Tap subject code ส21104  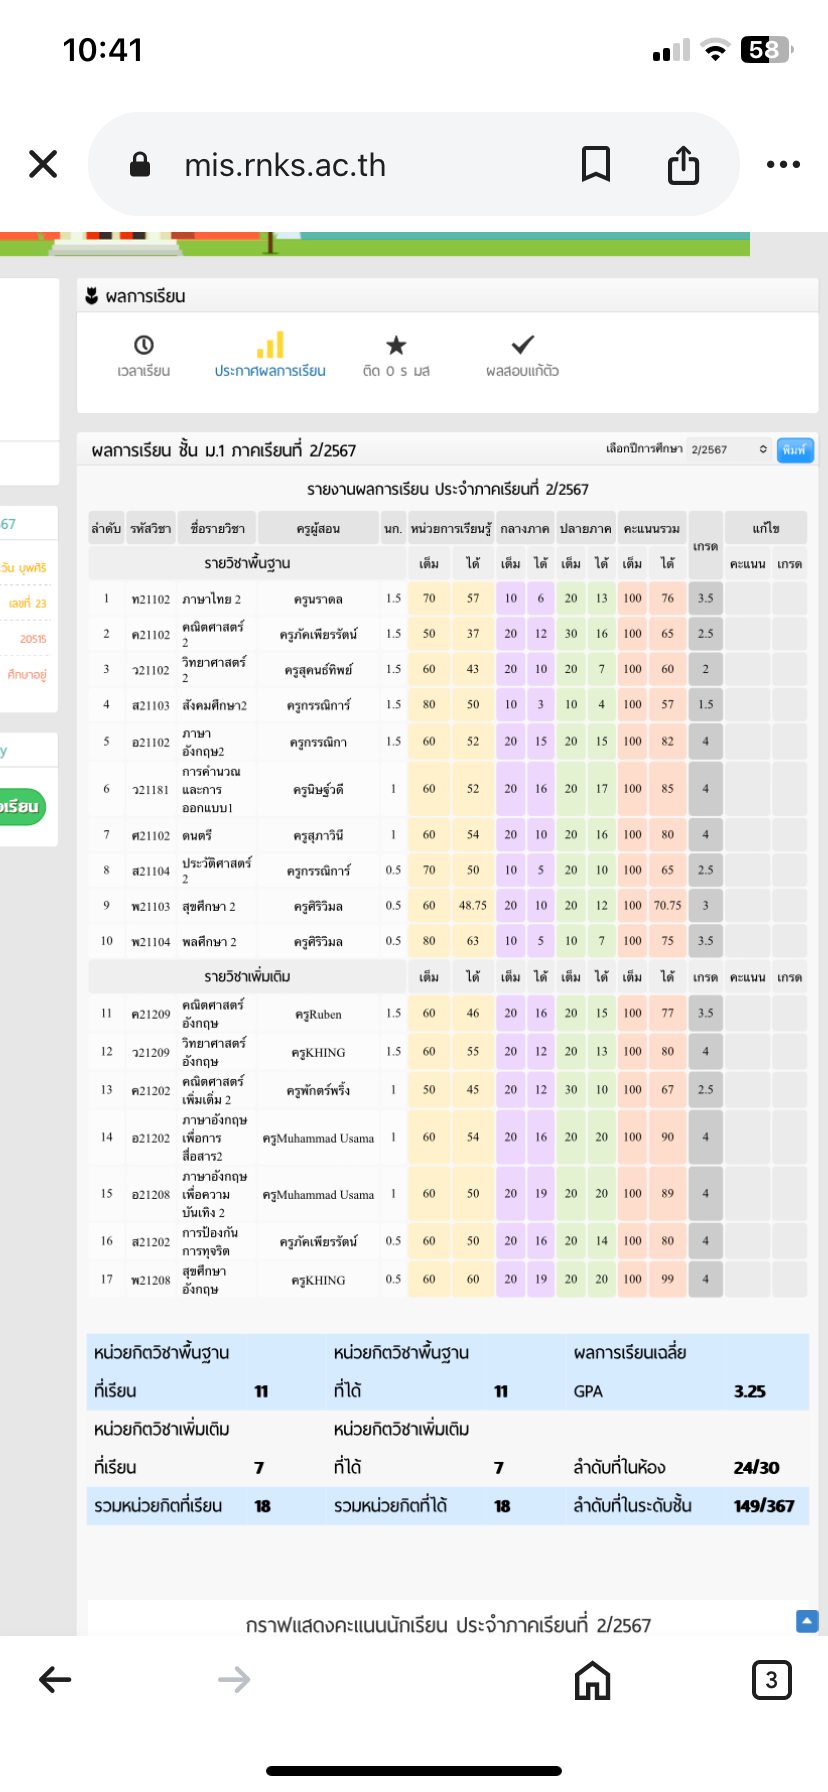point(151,871)
